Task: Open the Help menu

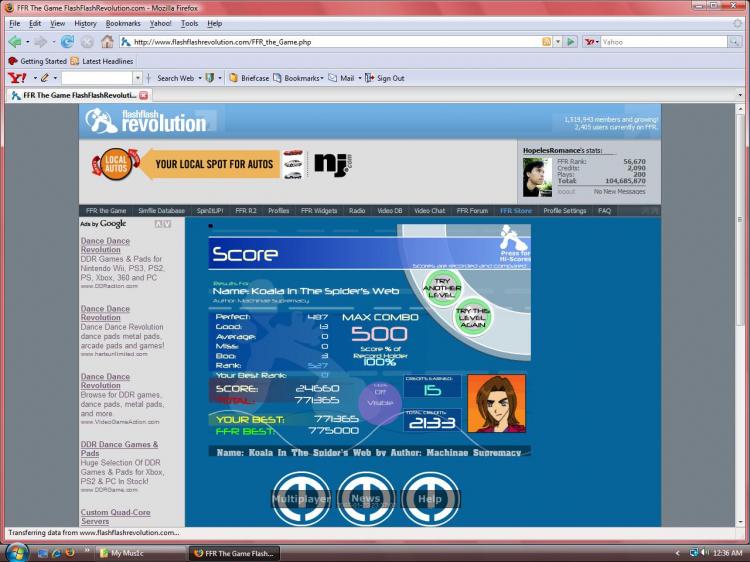Action: [x=215, y=23]
